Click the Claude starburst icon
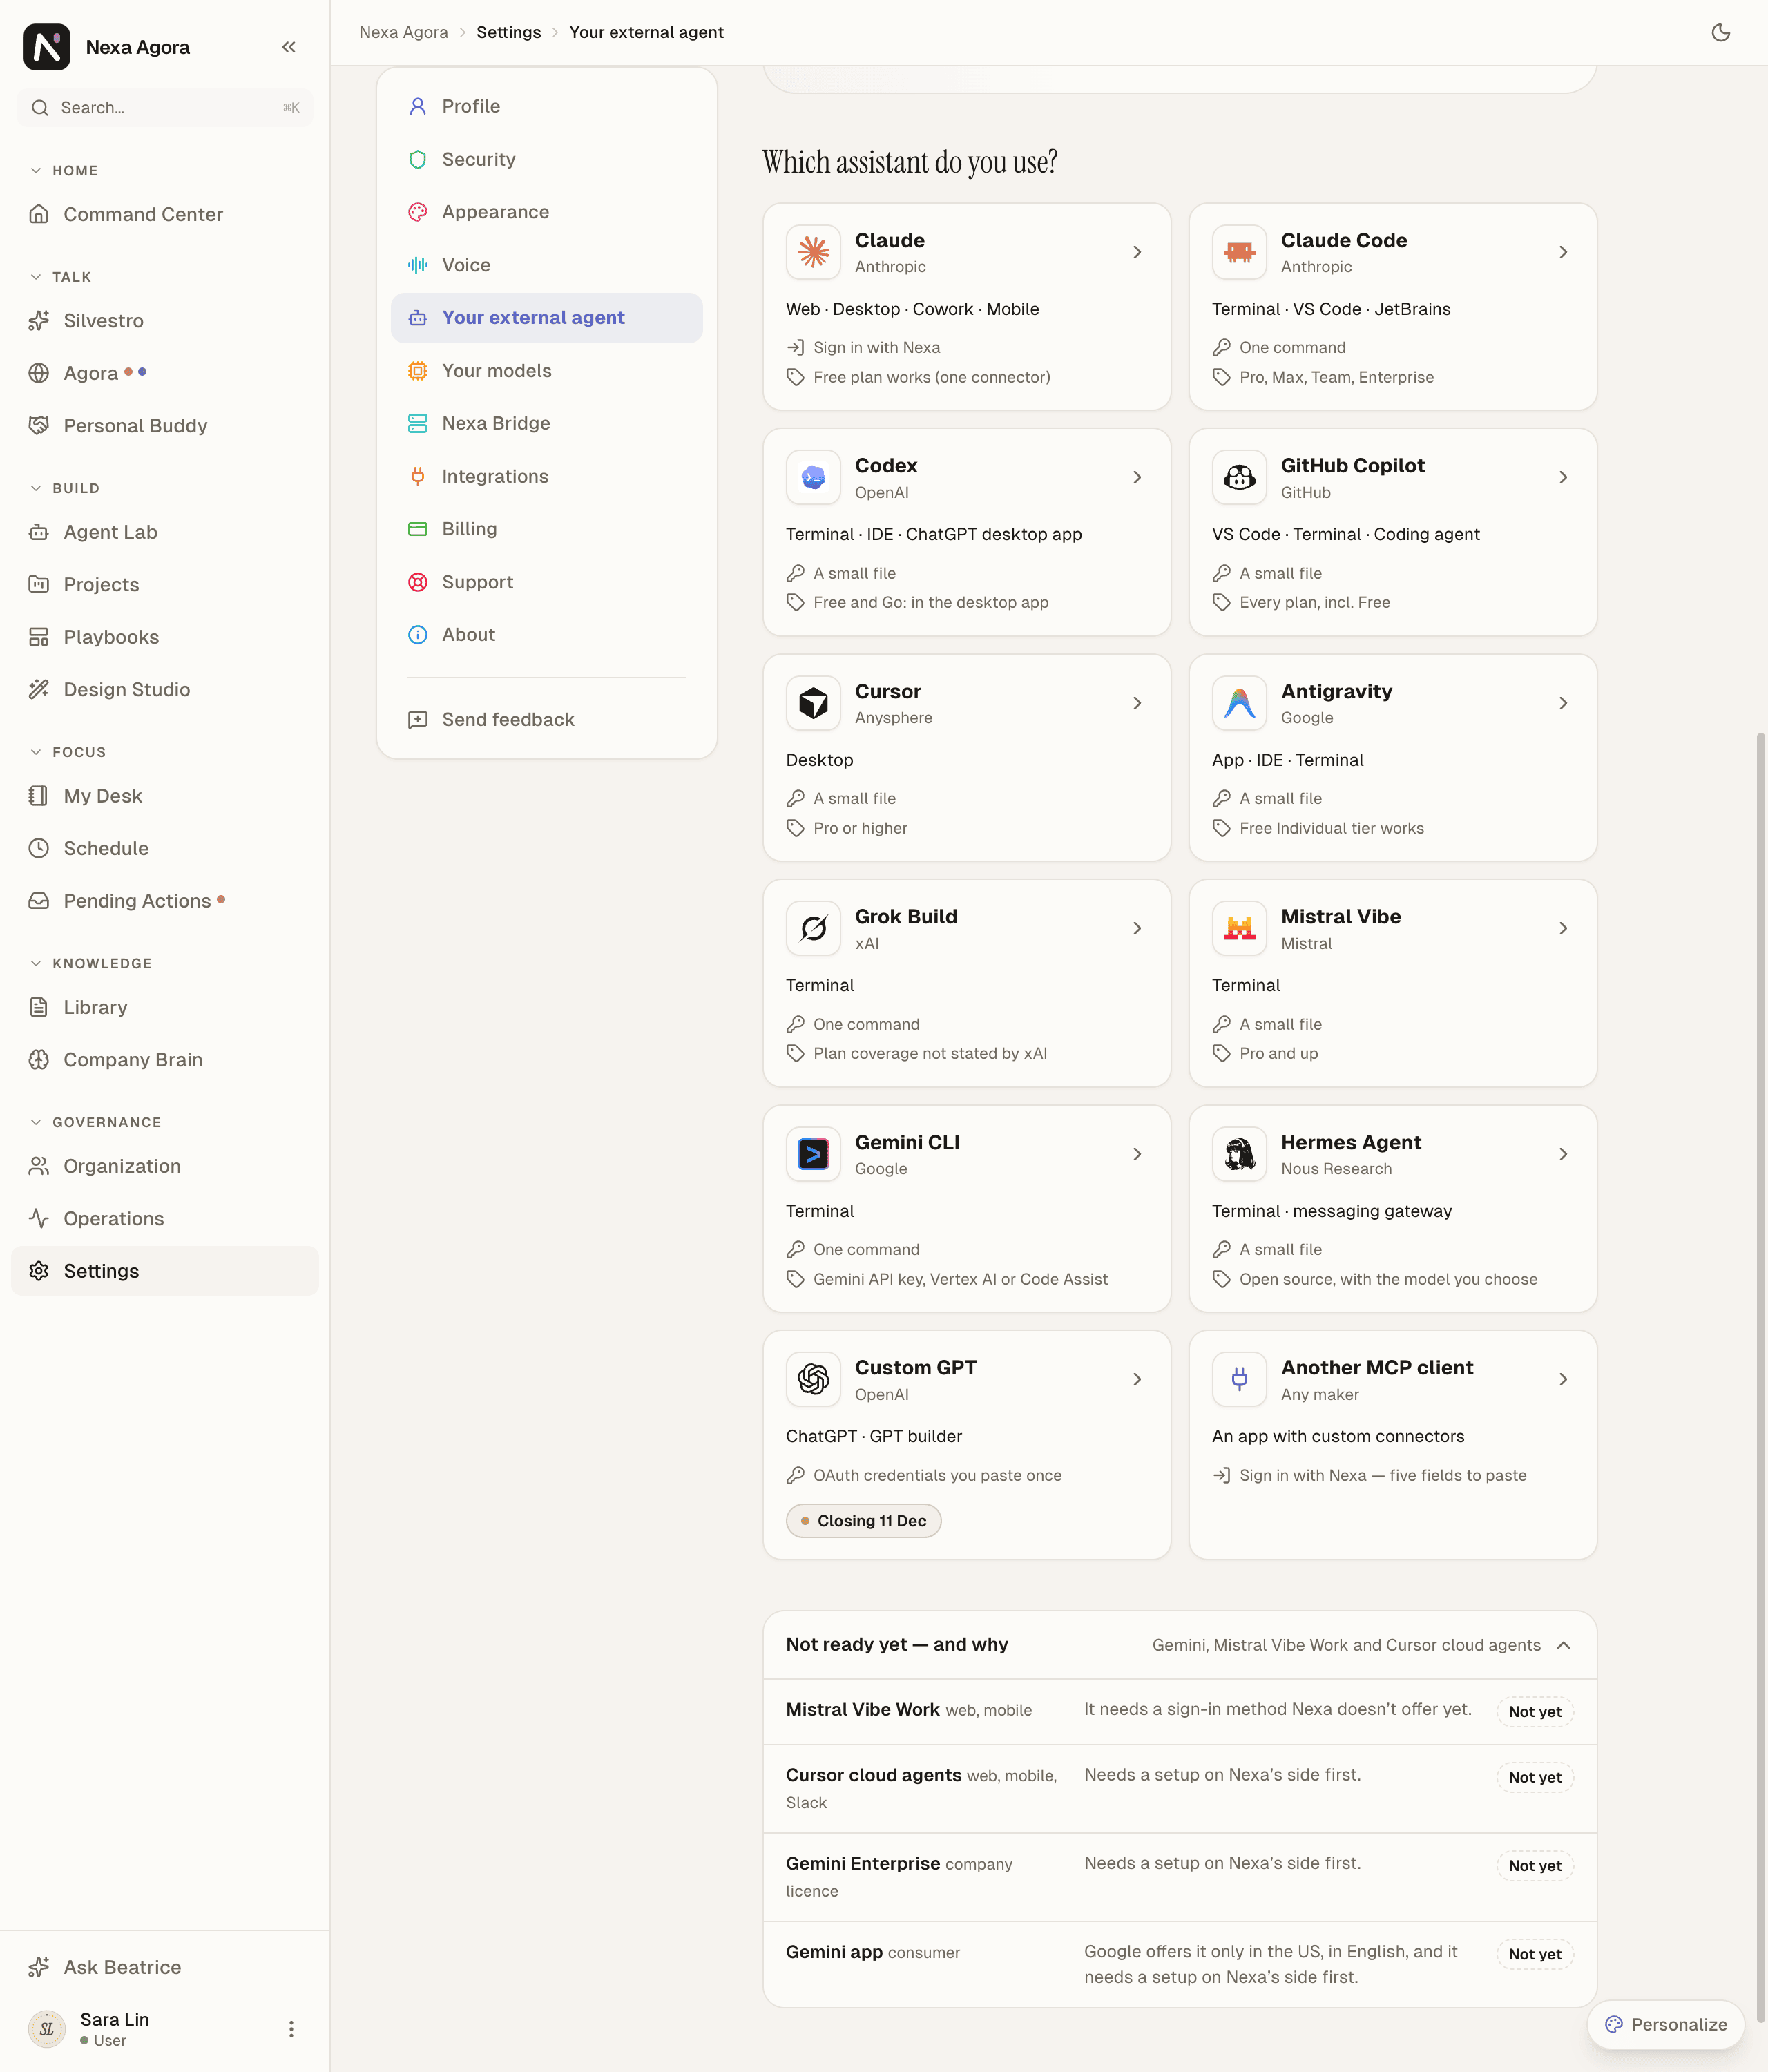This screenshot has height=2072, width=1768. [813, 252]
